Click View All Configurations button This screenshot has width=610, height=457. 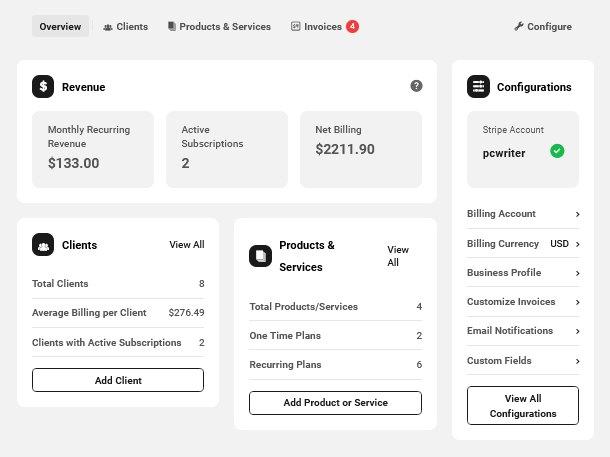pyautogui.click(x=523, y=406)
